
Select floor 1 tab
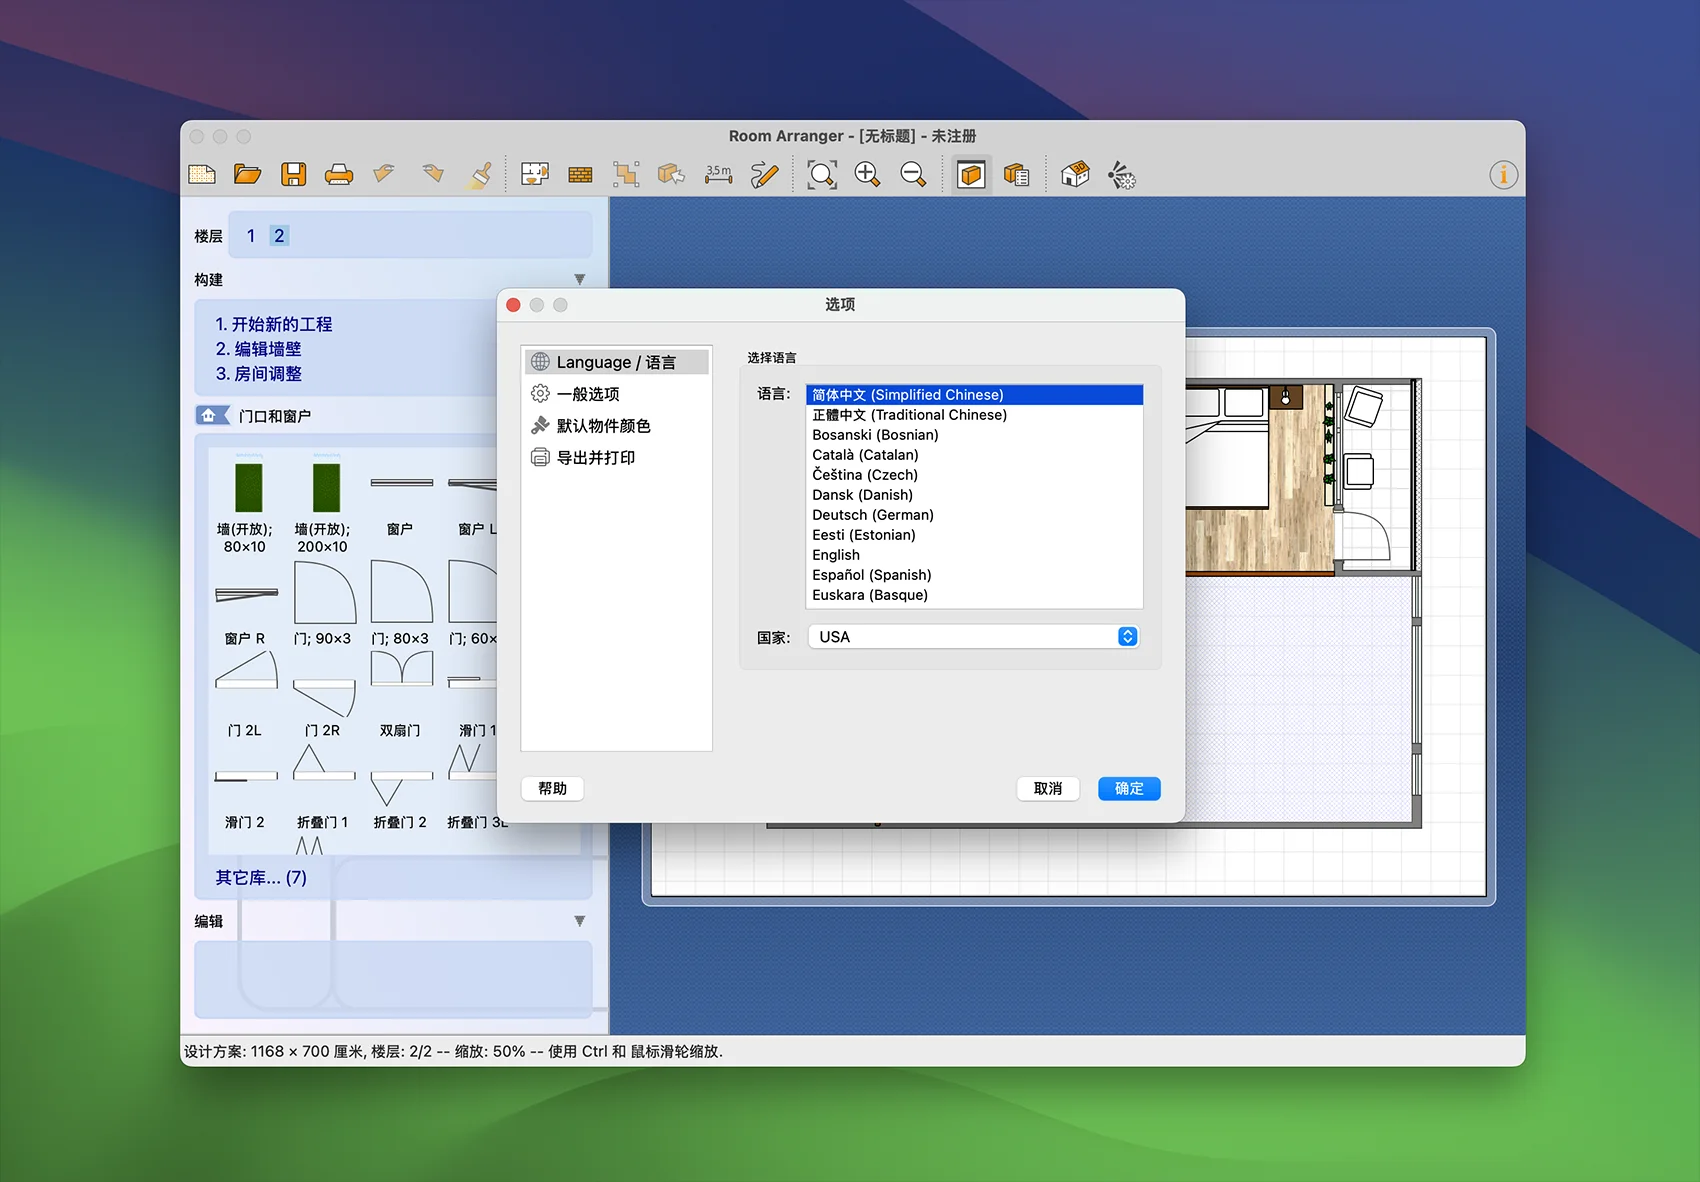[x=251, y=236]
